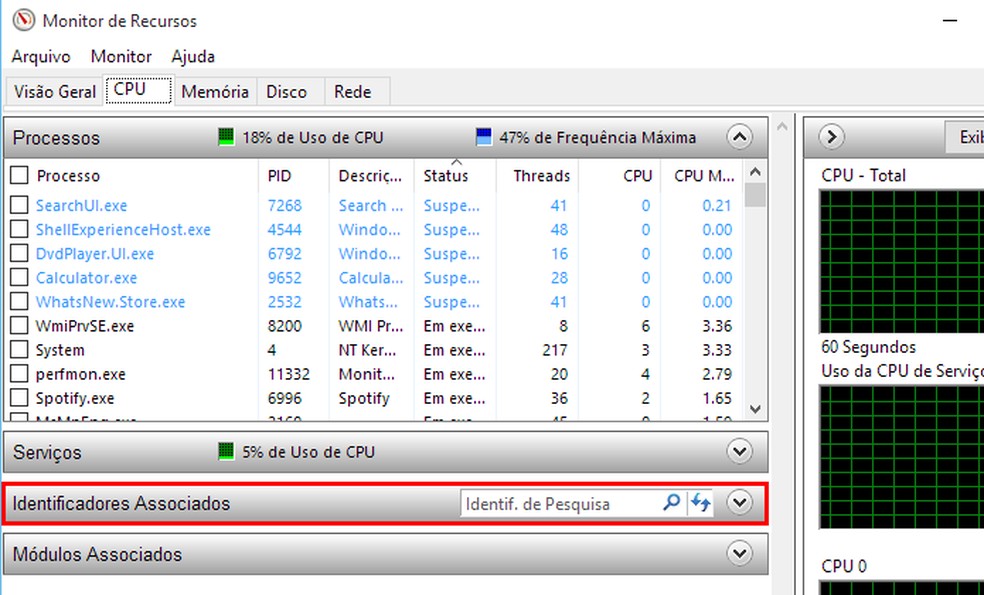Sort by the Threads column header
The width and height of the screenshot is (984, 595).
coord(541,176)
